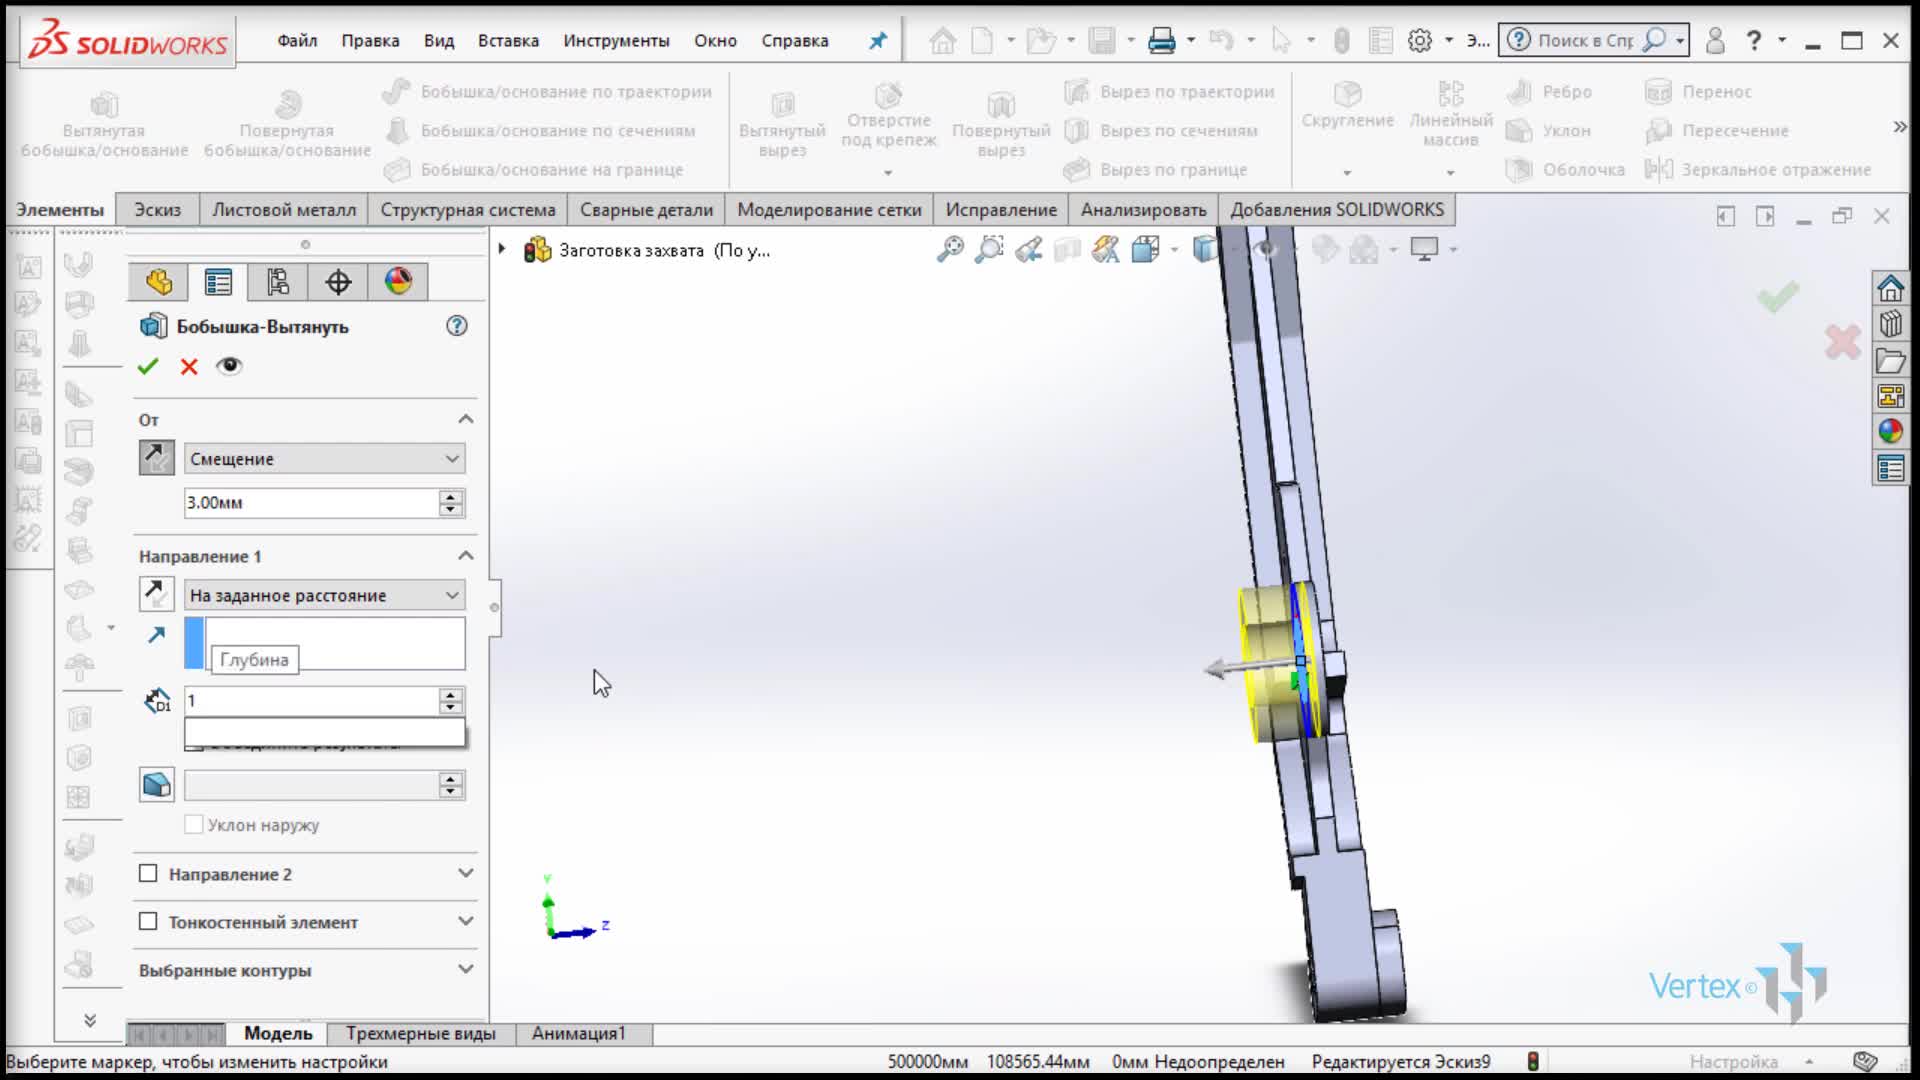The image size is (1920, 1080).
Task: Open View Orientation icon in viewport
Action: tap(1145, 249)
